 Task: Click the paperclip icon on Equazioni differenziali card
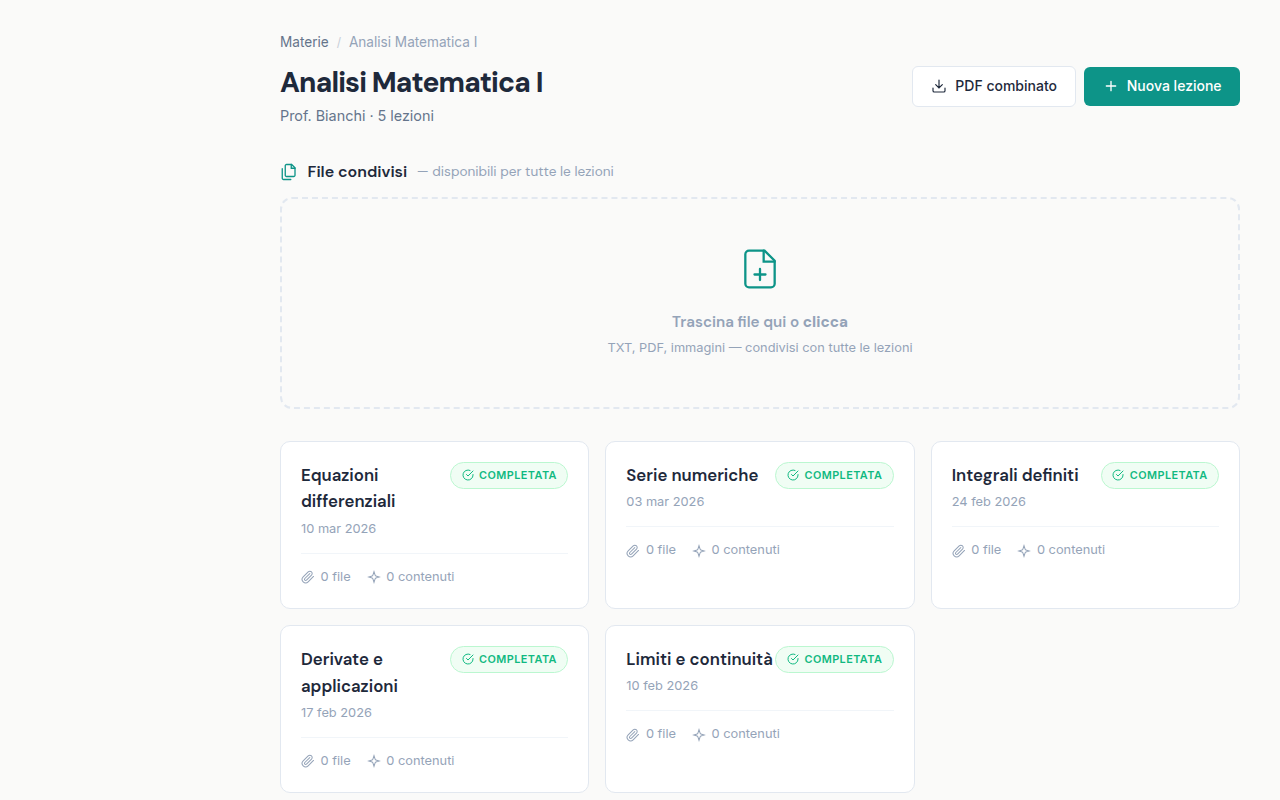(x=307, y=577)
